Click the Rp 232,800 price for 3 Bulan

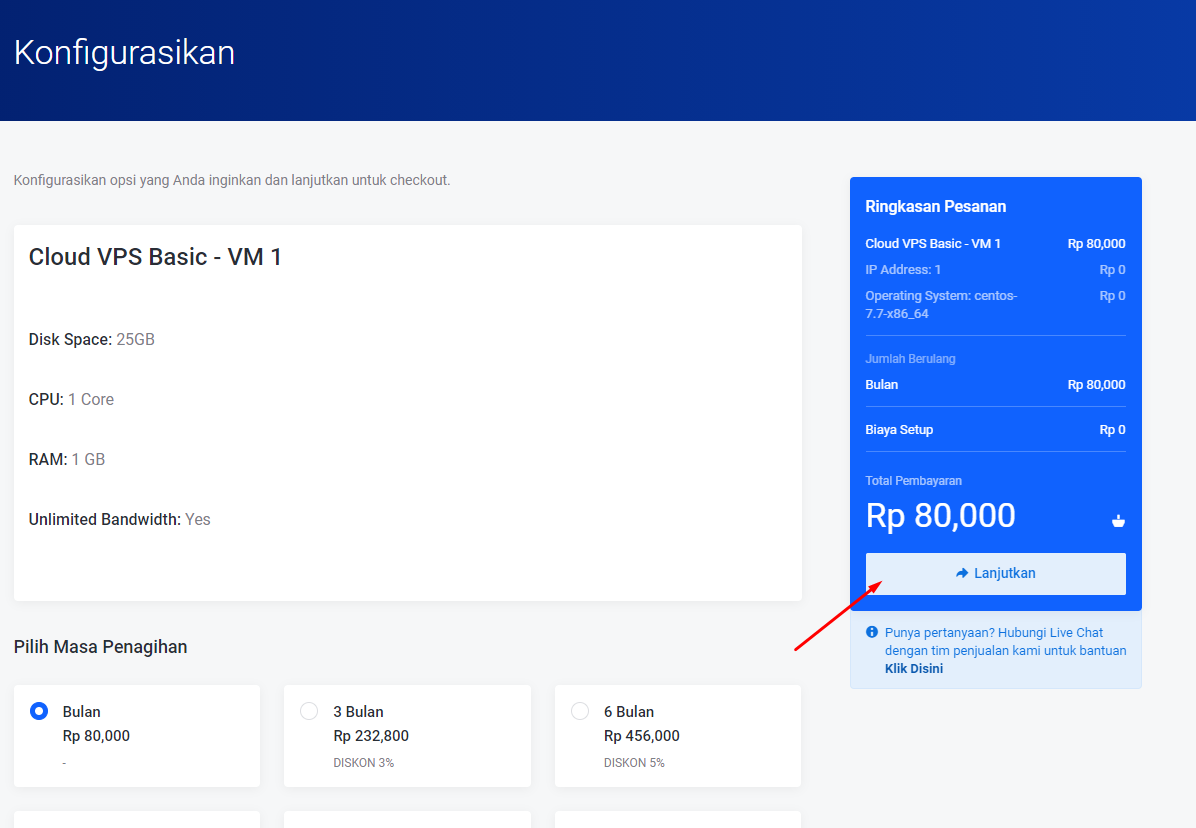[x=371, y=736]
